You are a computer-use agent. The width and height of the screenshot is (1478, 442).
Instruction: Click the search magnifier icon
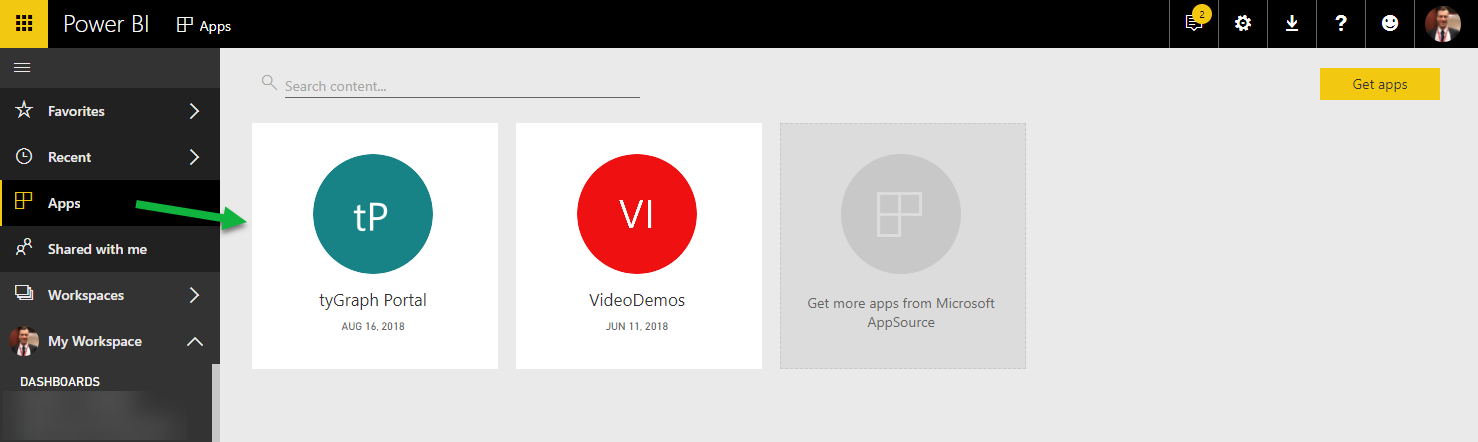pyautogui.click(x=269, y=83)
